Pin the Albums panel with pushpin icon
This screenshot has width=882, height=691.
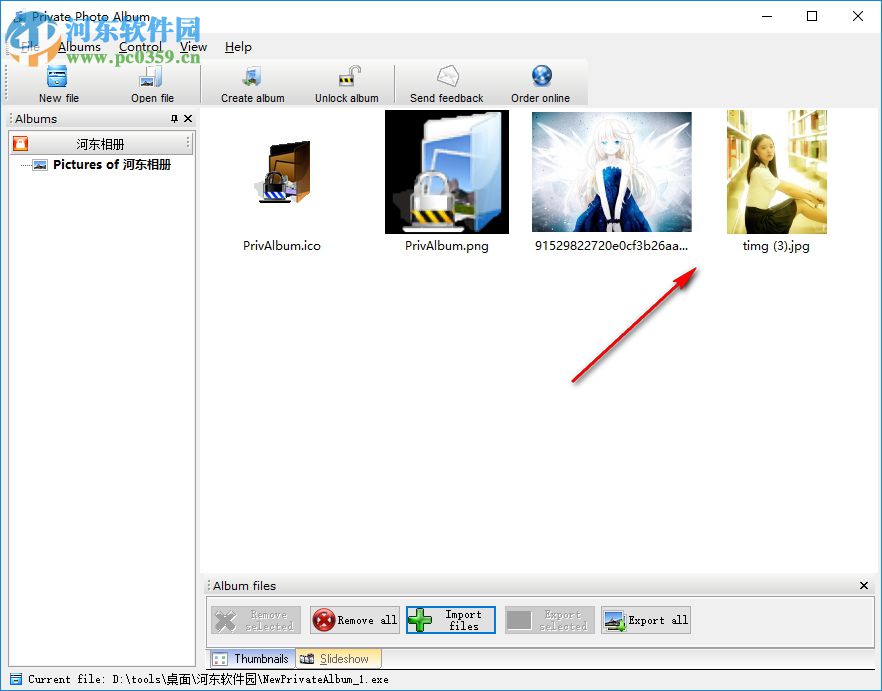[x=174, y=119]
